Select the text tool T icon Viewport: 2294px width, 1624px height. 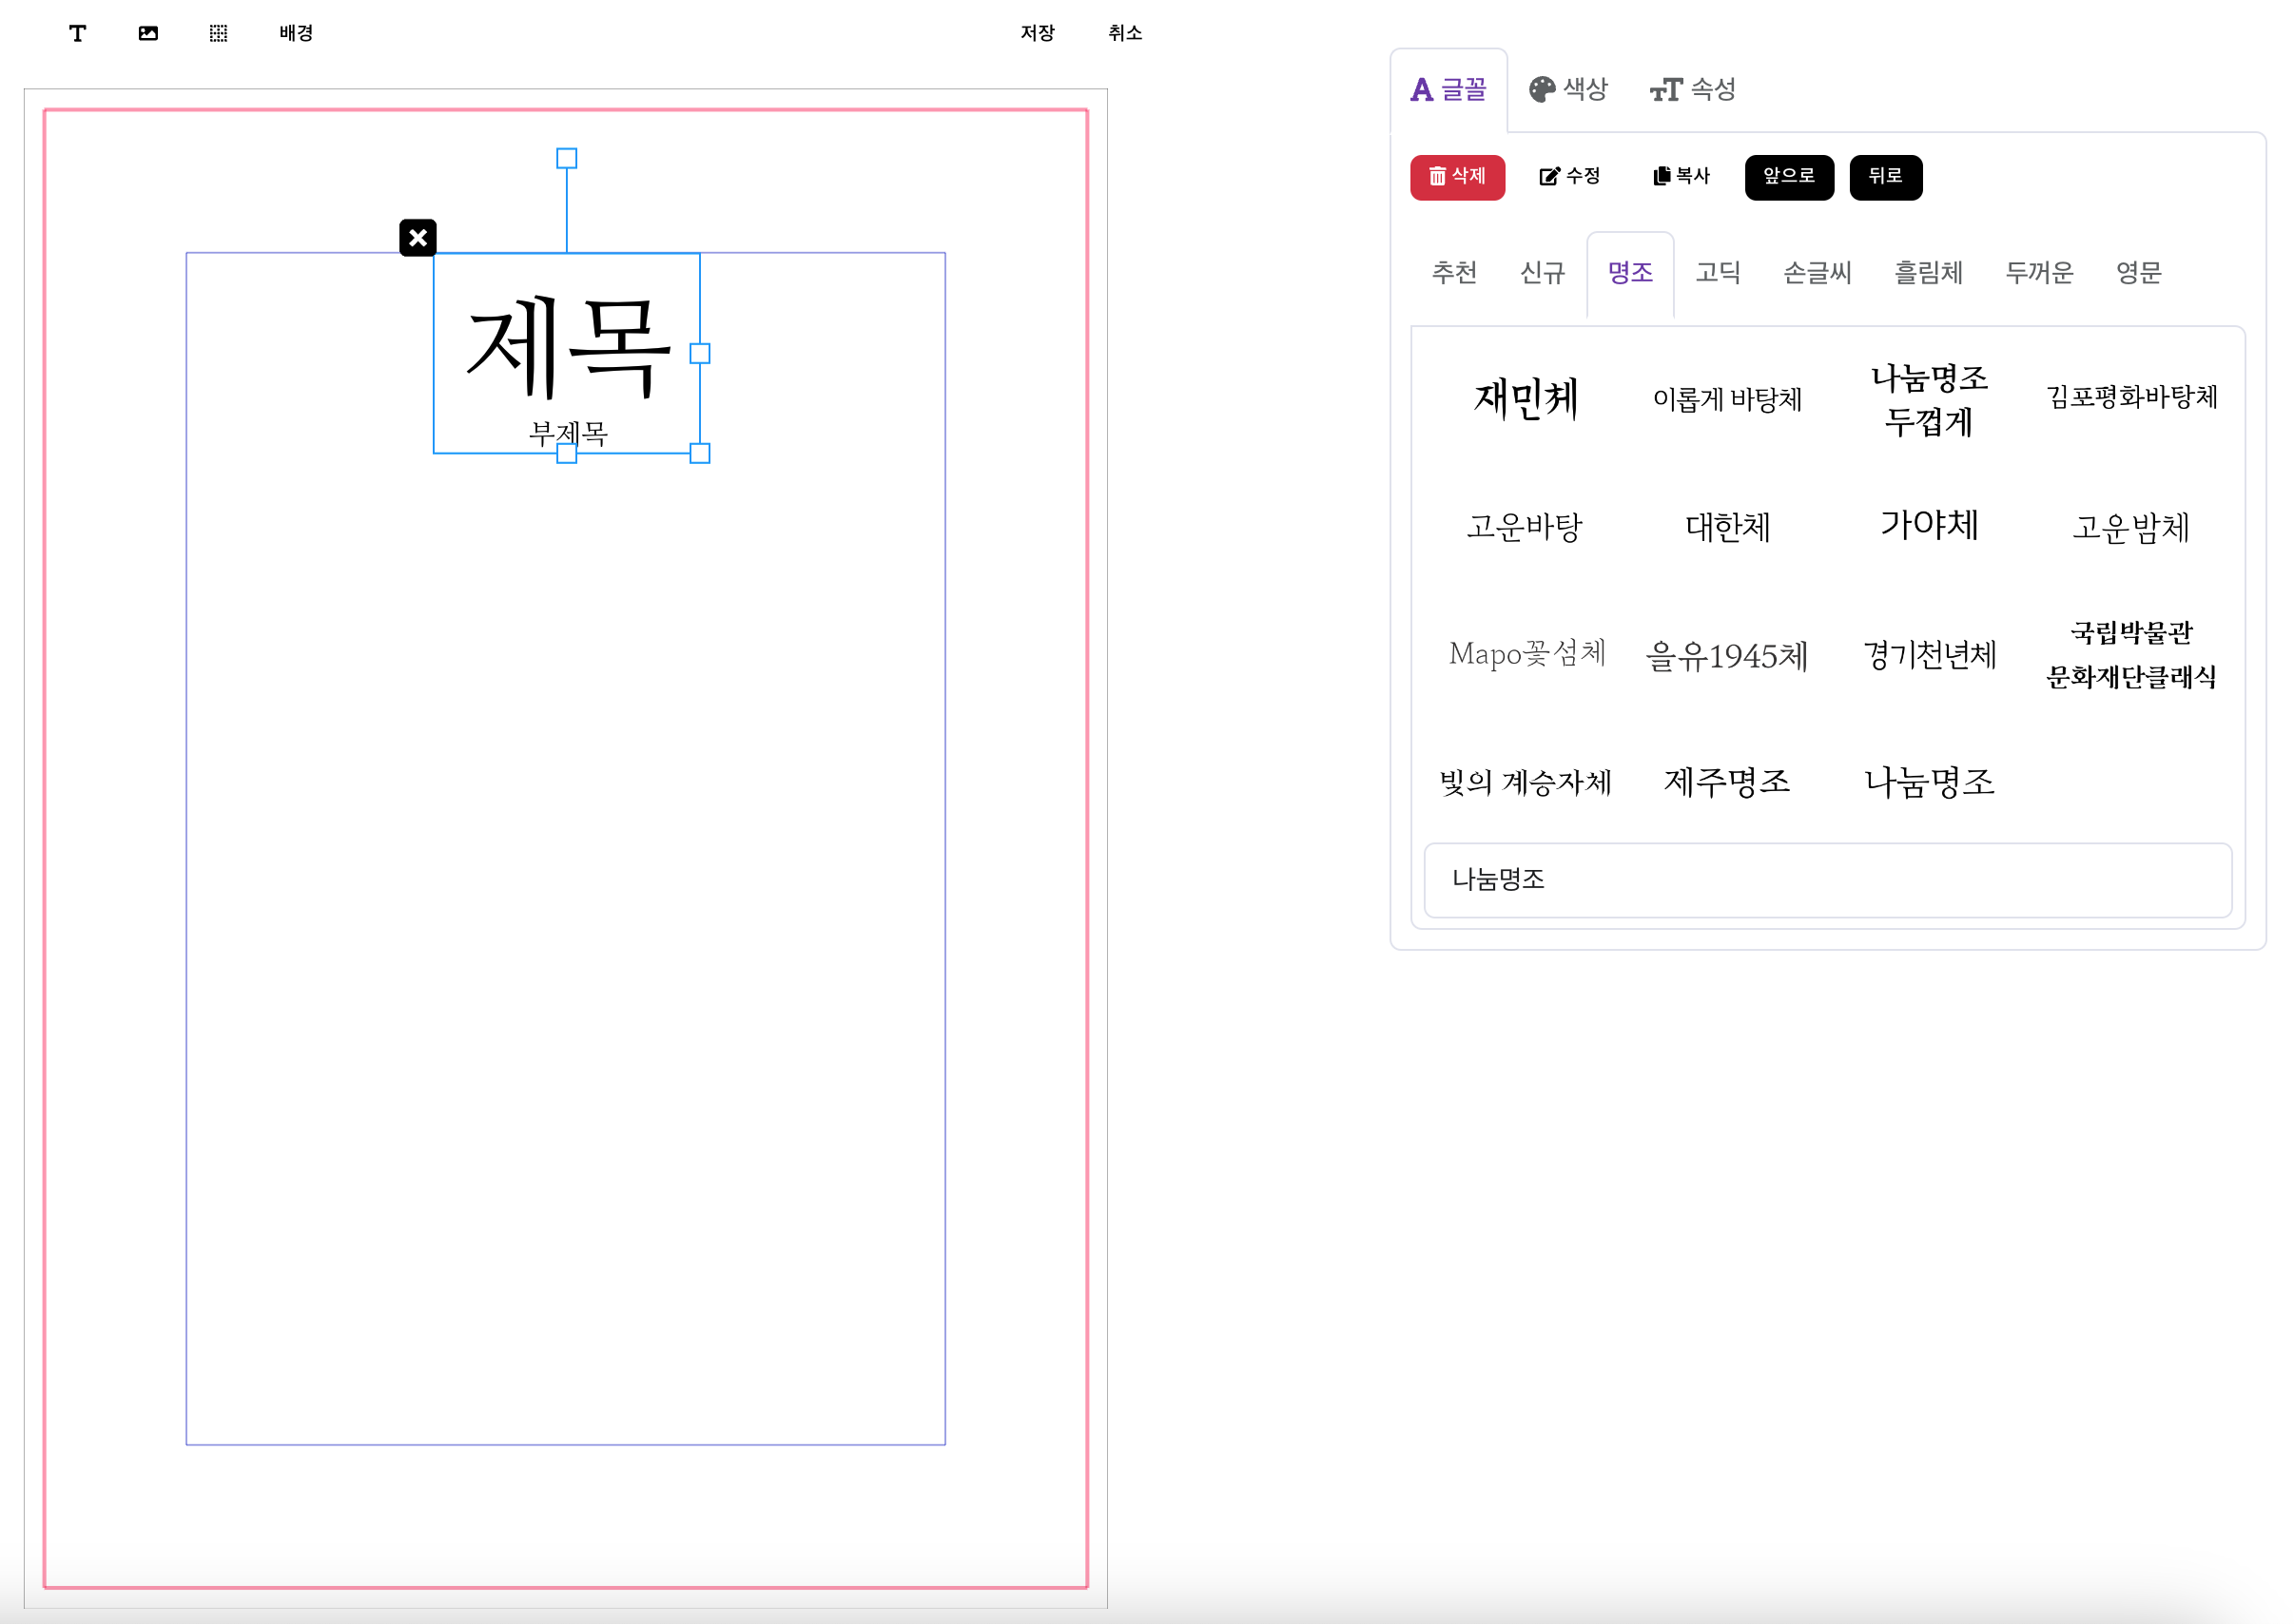click(x=77, y=33)
